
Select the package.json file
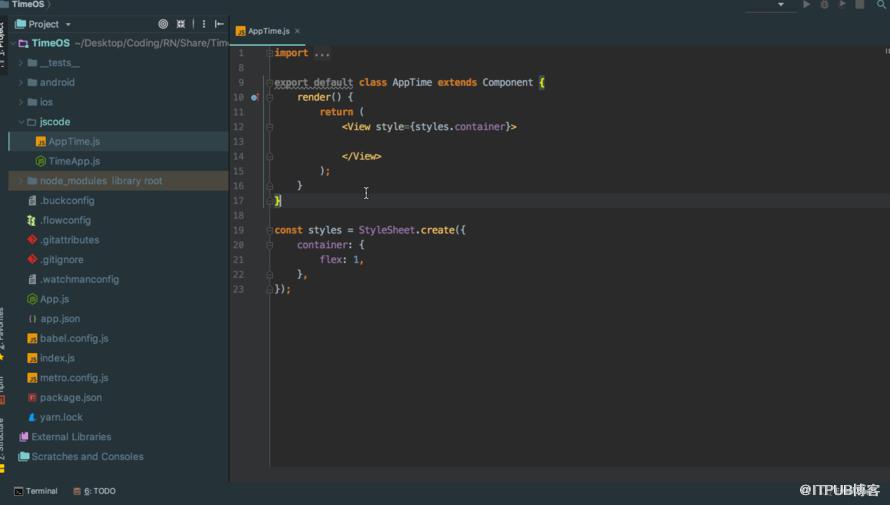(70, 397)
